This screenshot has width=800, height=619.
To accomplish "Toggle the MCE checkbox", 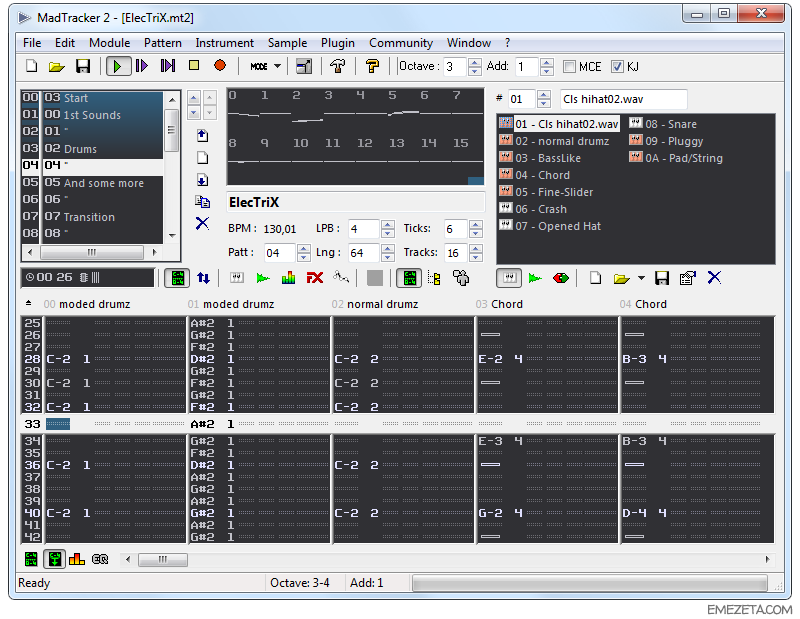I will [569, 67].
